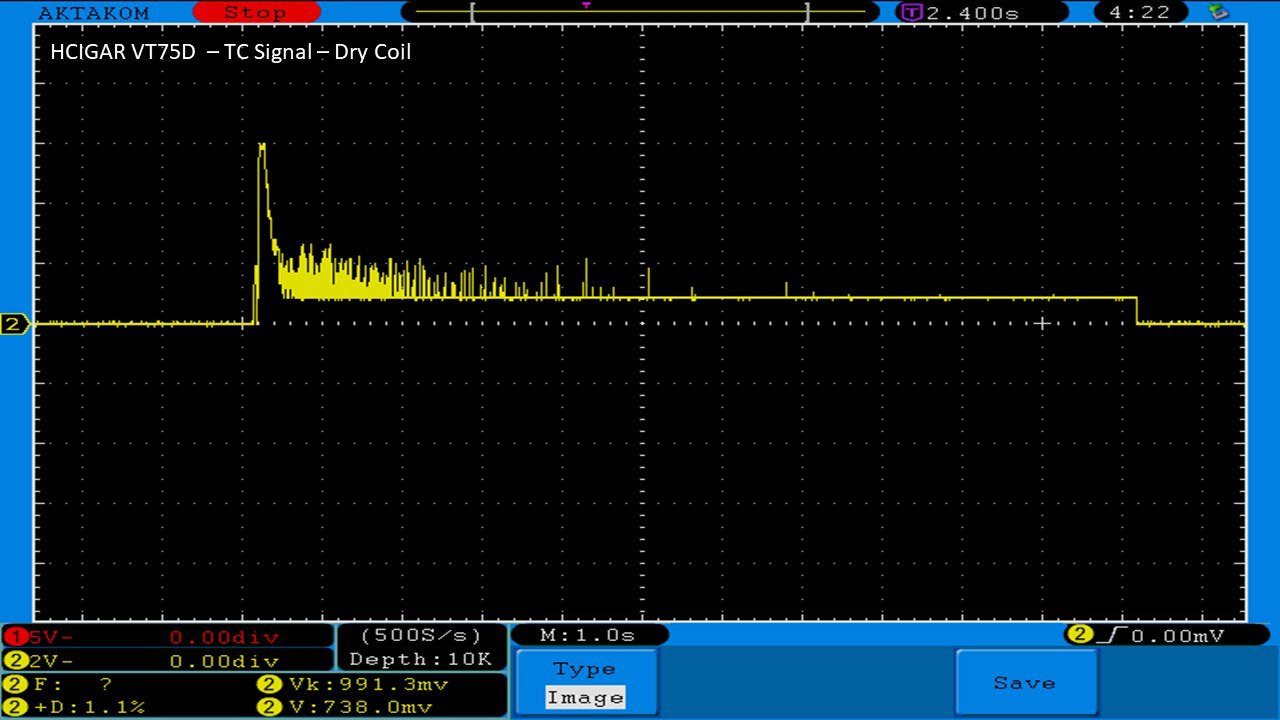The width and height of the screenshot is (1280, 720).
Task: Click the sample rate 500S/s and depth readout
Action: pyautogui.click(x=420, y=647)
